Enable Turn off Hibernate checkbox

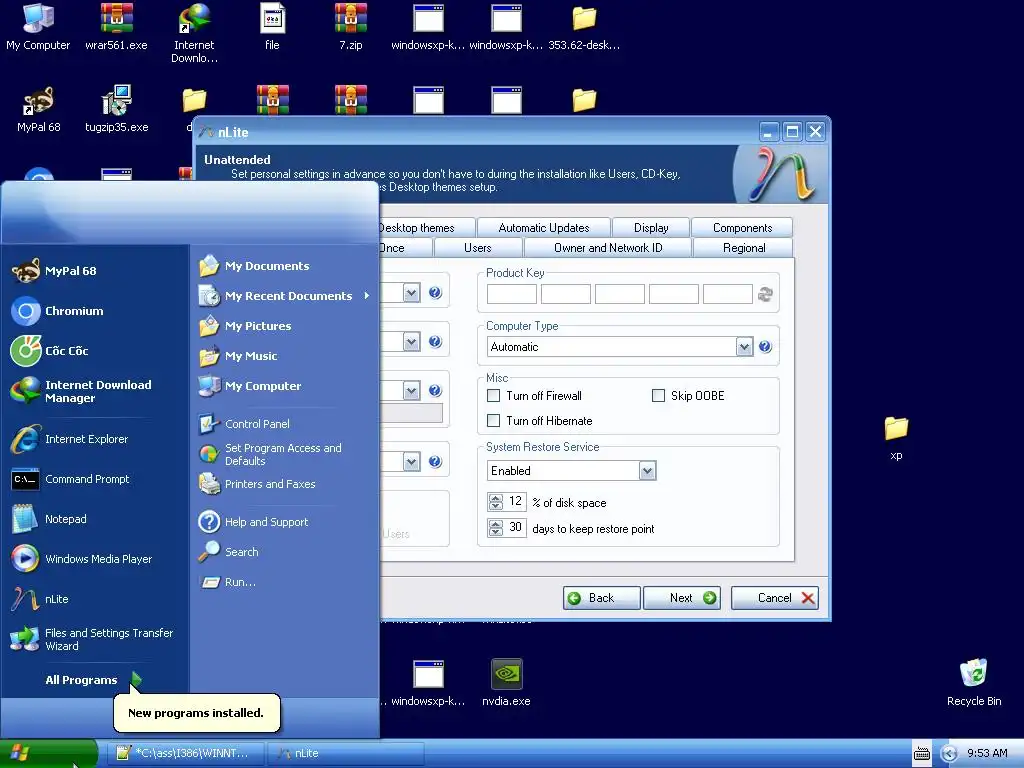(x=494, y=421)
